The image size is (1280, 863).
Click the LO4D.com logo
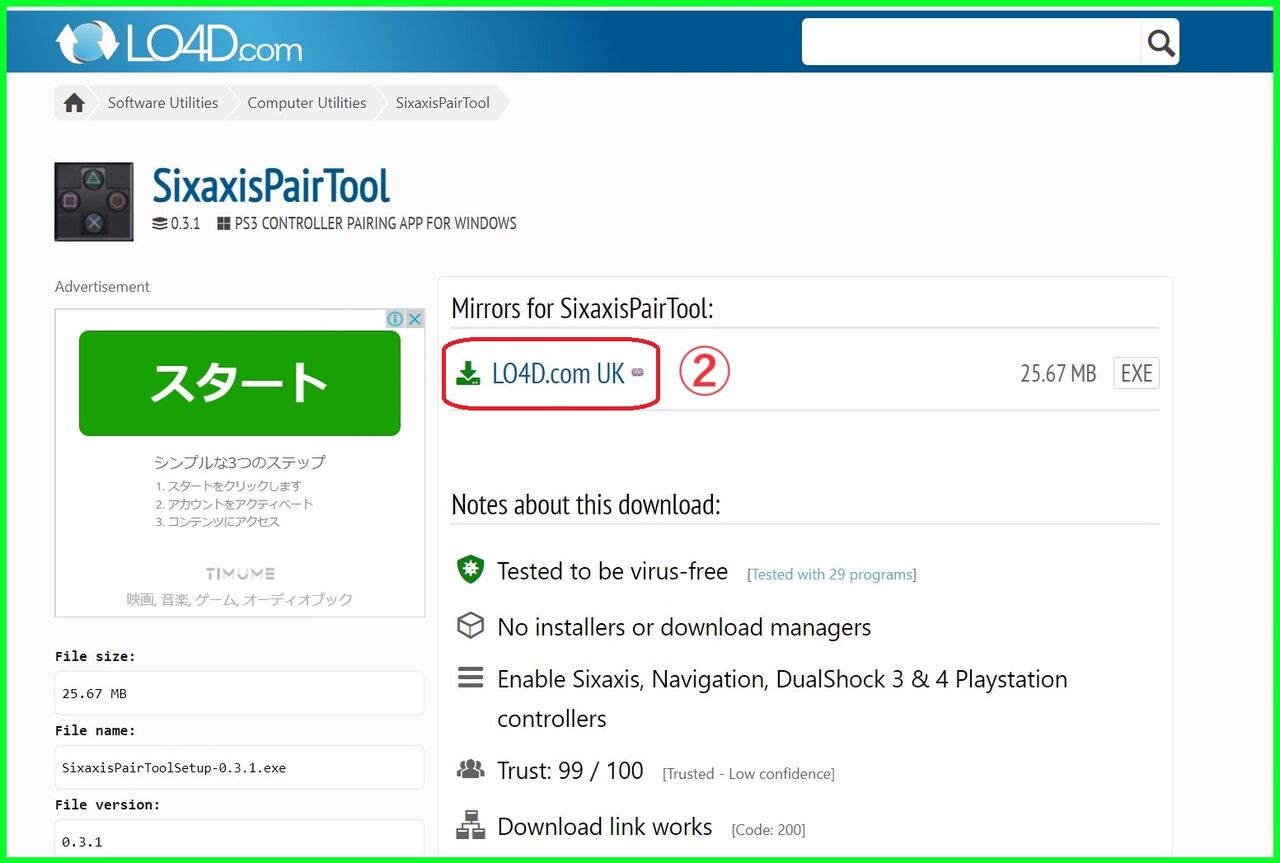click(178, 42)
